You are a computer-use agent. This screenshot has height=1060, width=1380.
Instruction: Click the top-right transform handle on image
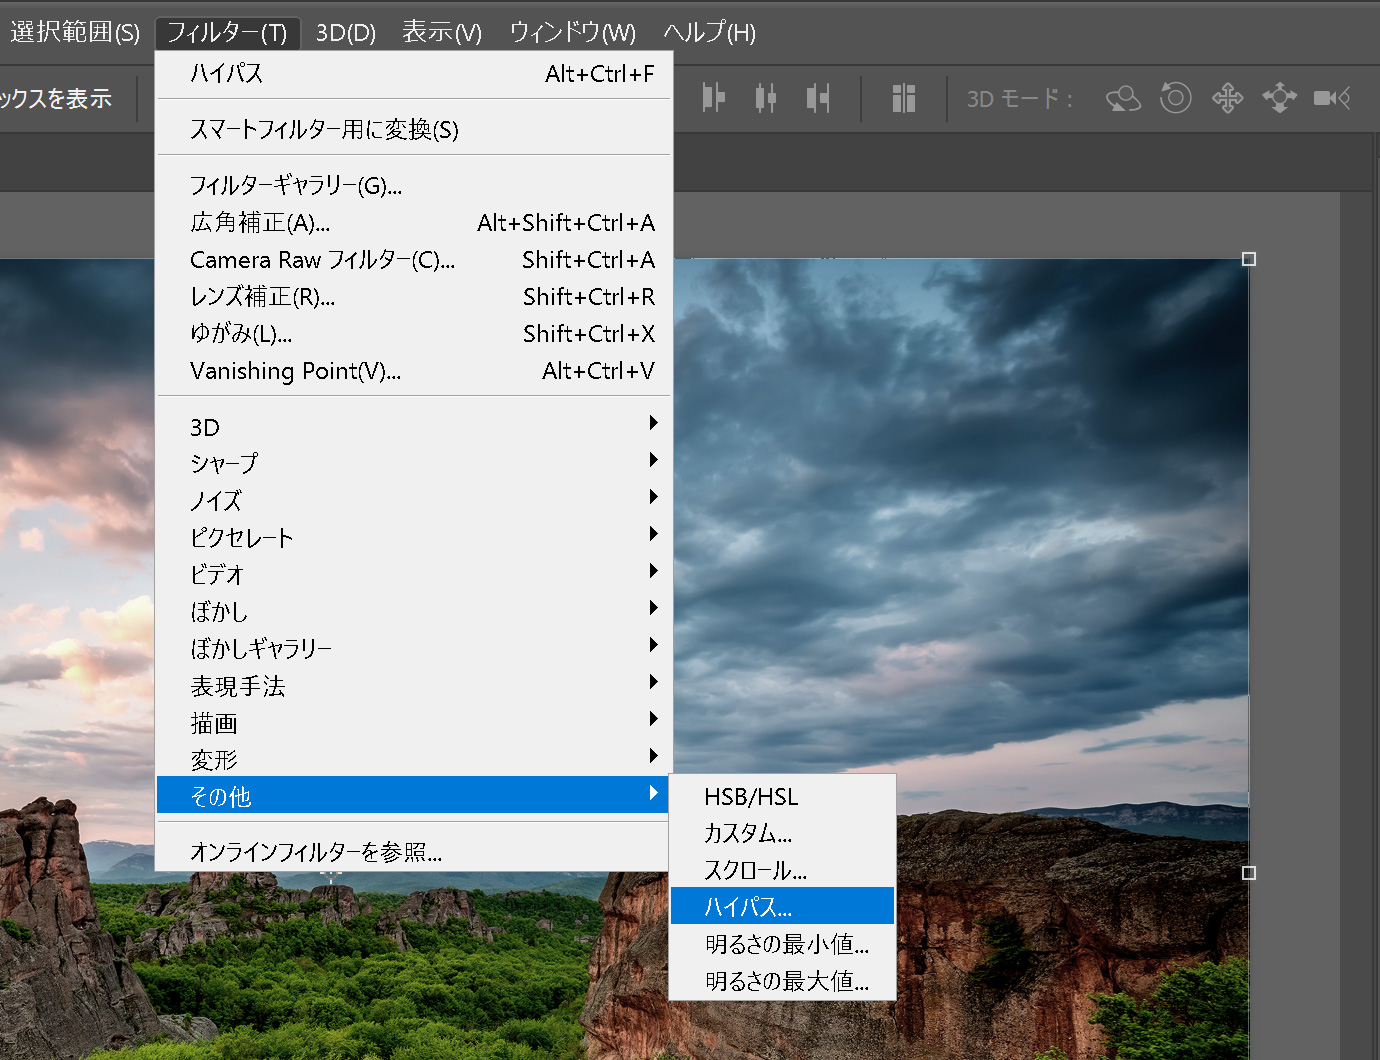[x=1248, y=259]
